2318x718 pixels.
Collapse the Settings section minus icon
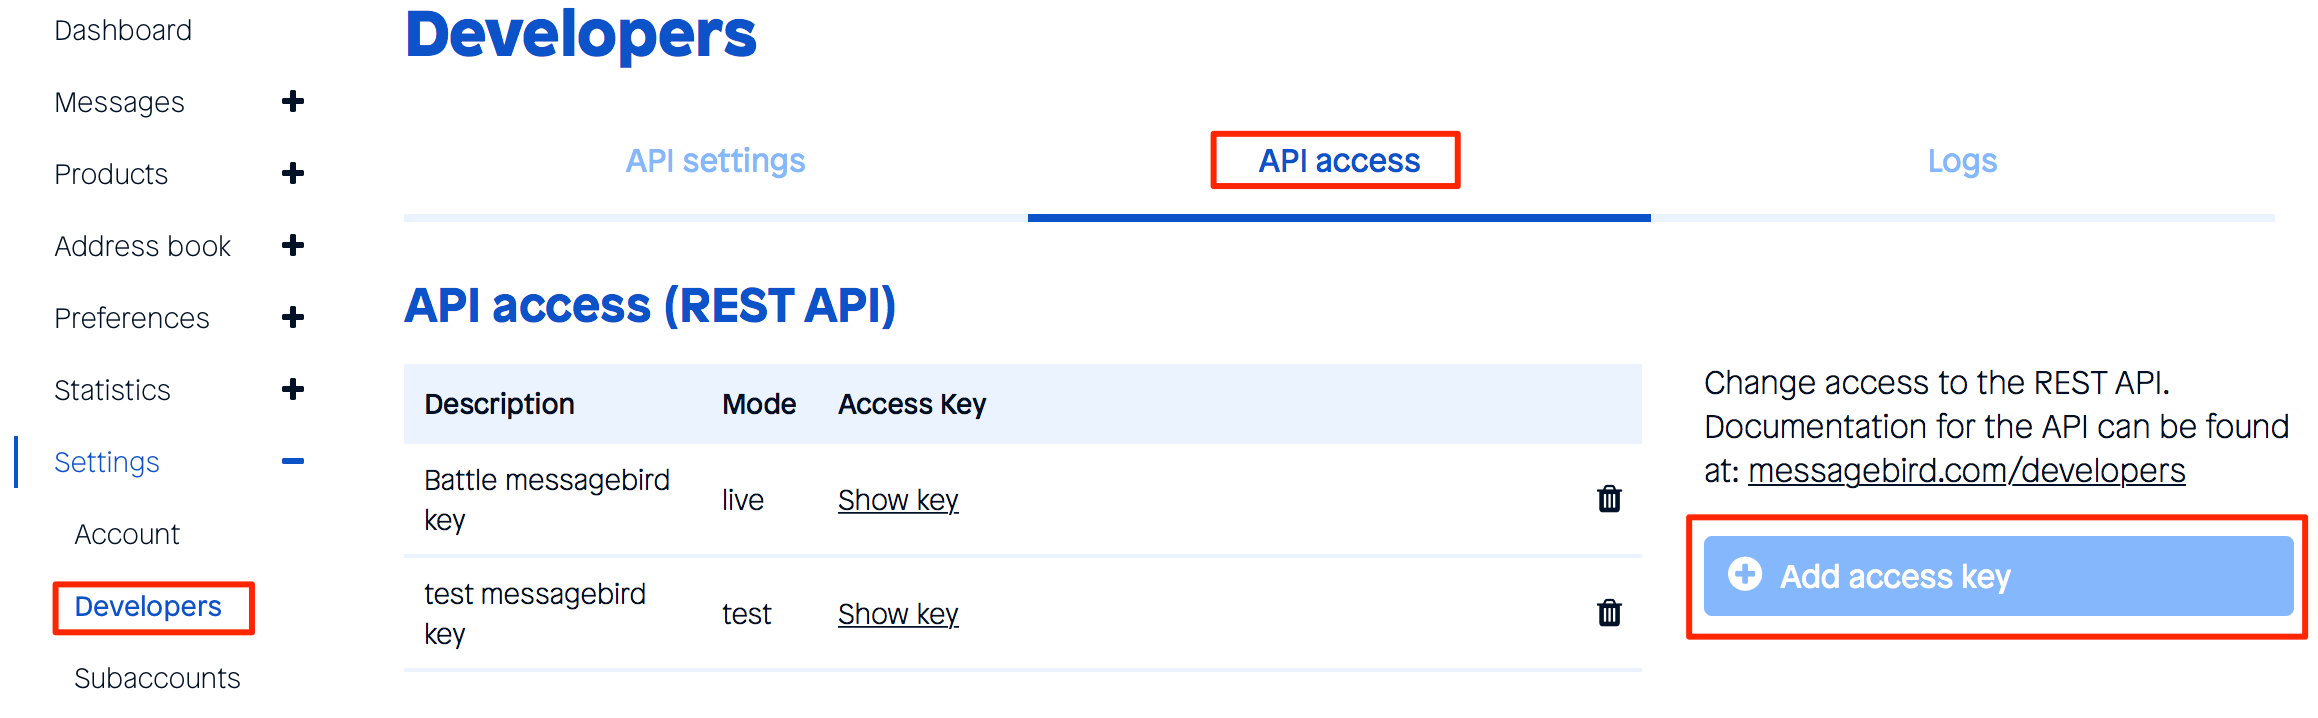point(293,461)
